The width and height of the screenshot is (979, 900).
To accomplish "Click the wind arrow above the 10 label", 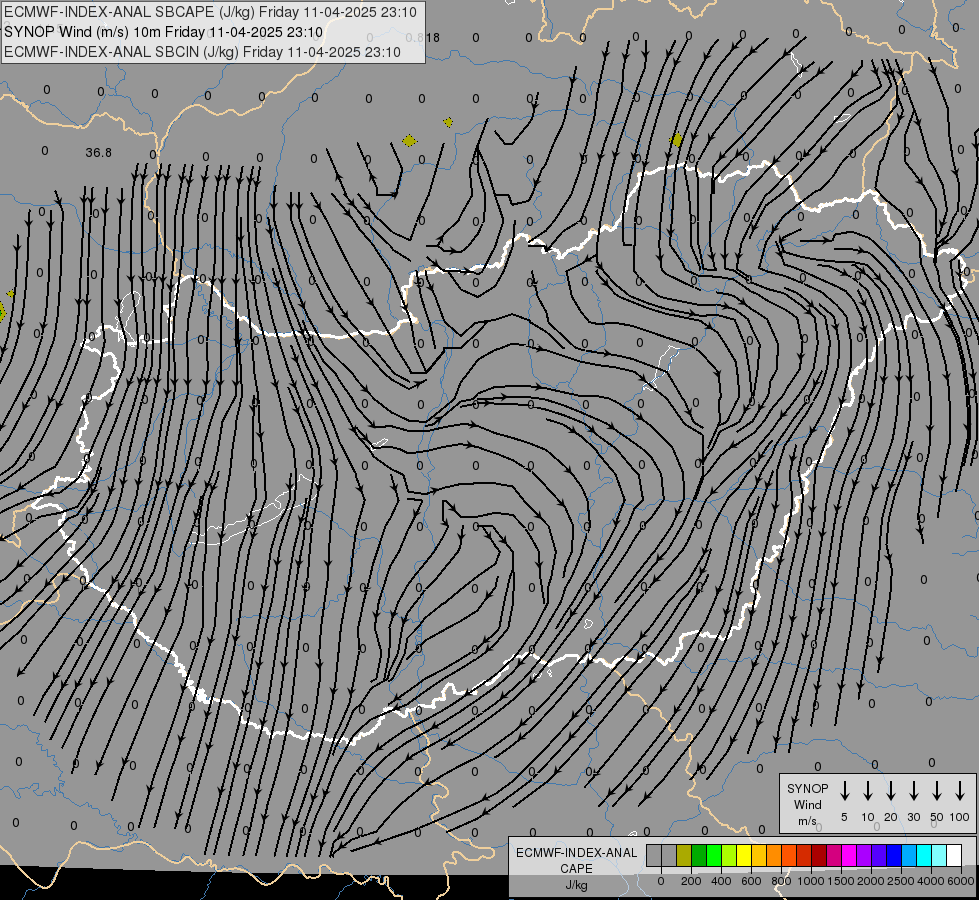I will tap(868, 791).
